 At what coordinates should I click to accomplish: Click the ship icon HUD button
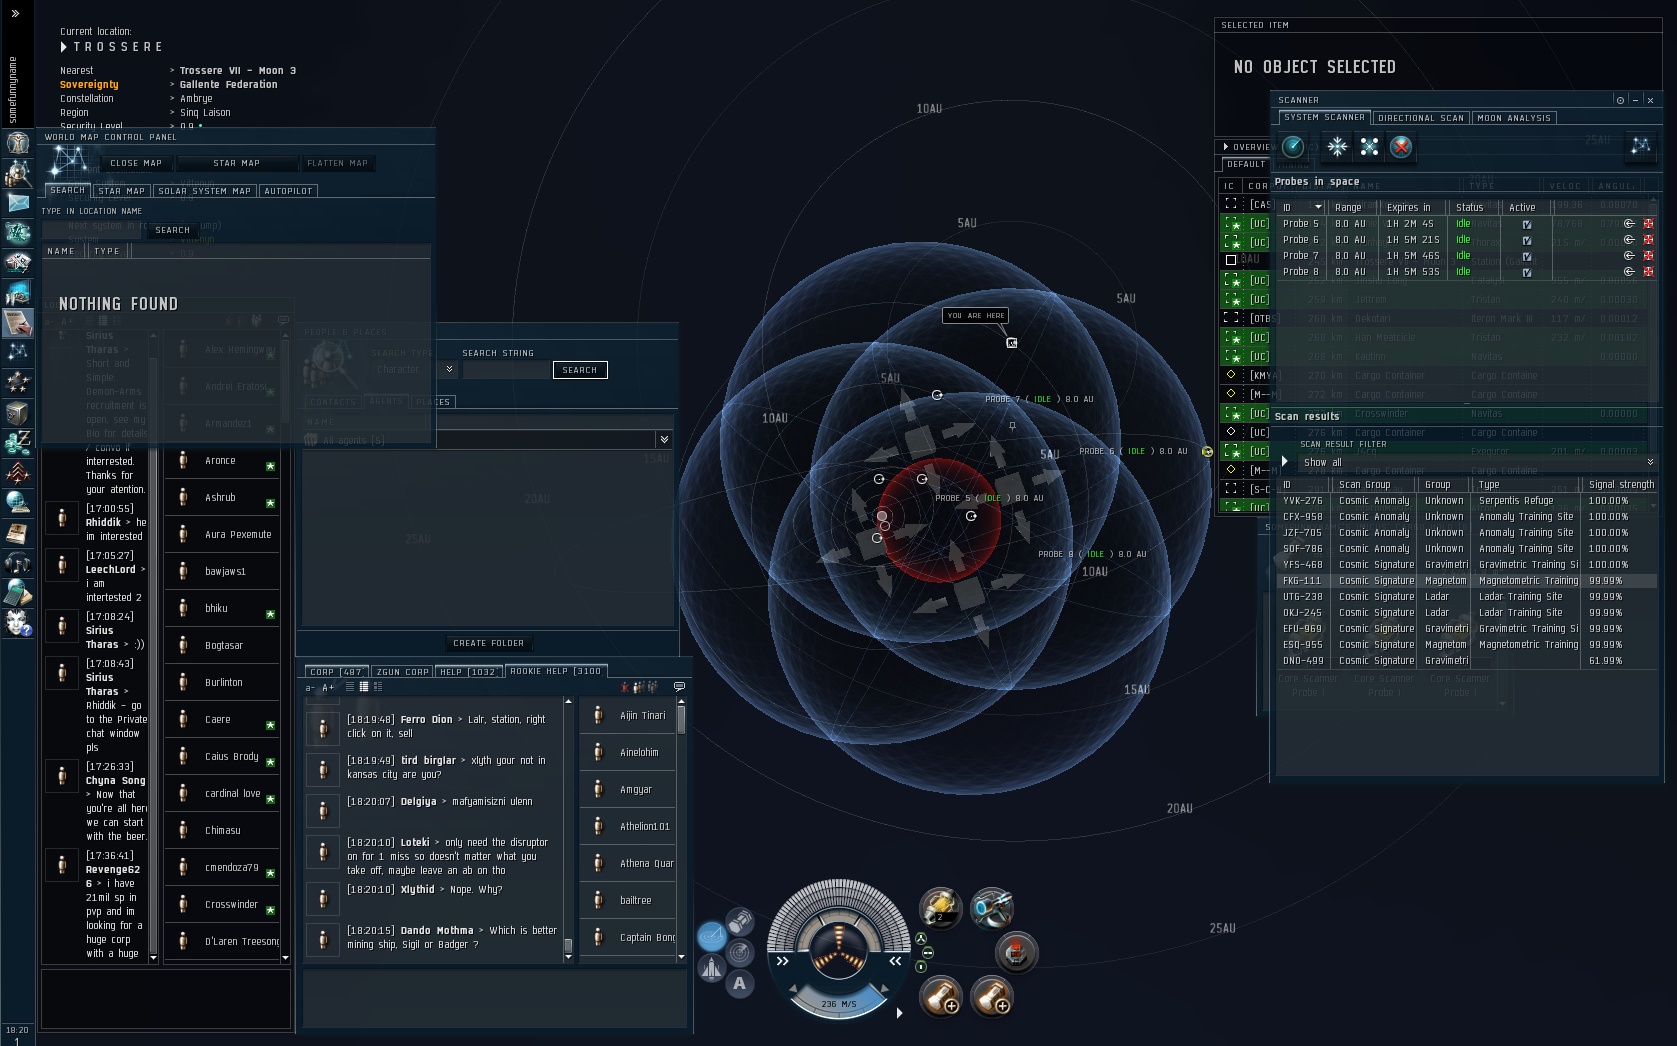pyautogui.click(x=711, y=968)
